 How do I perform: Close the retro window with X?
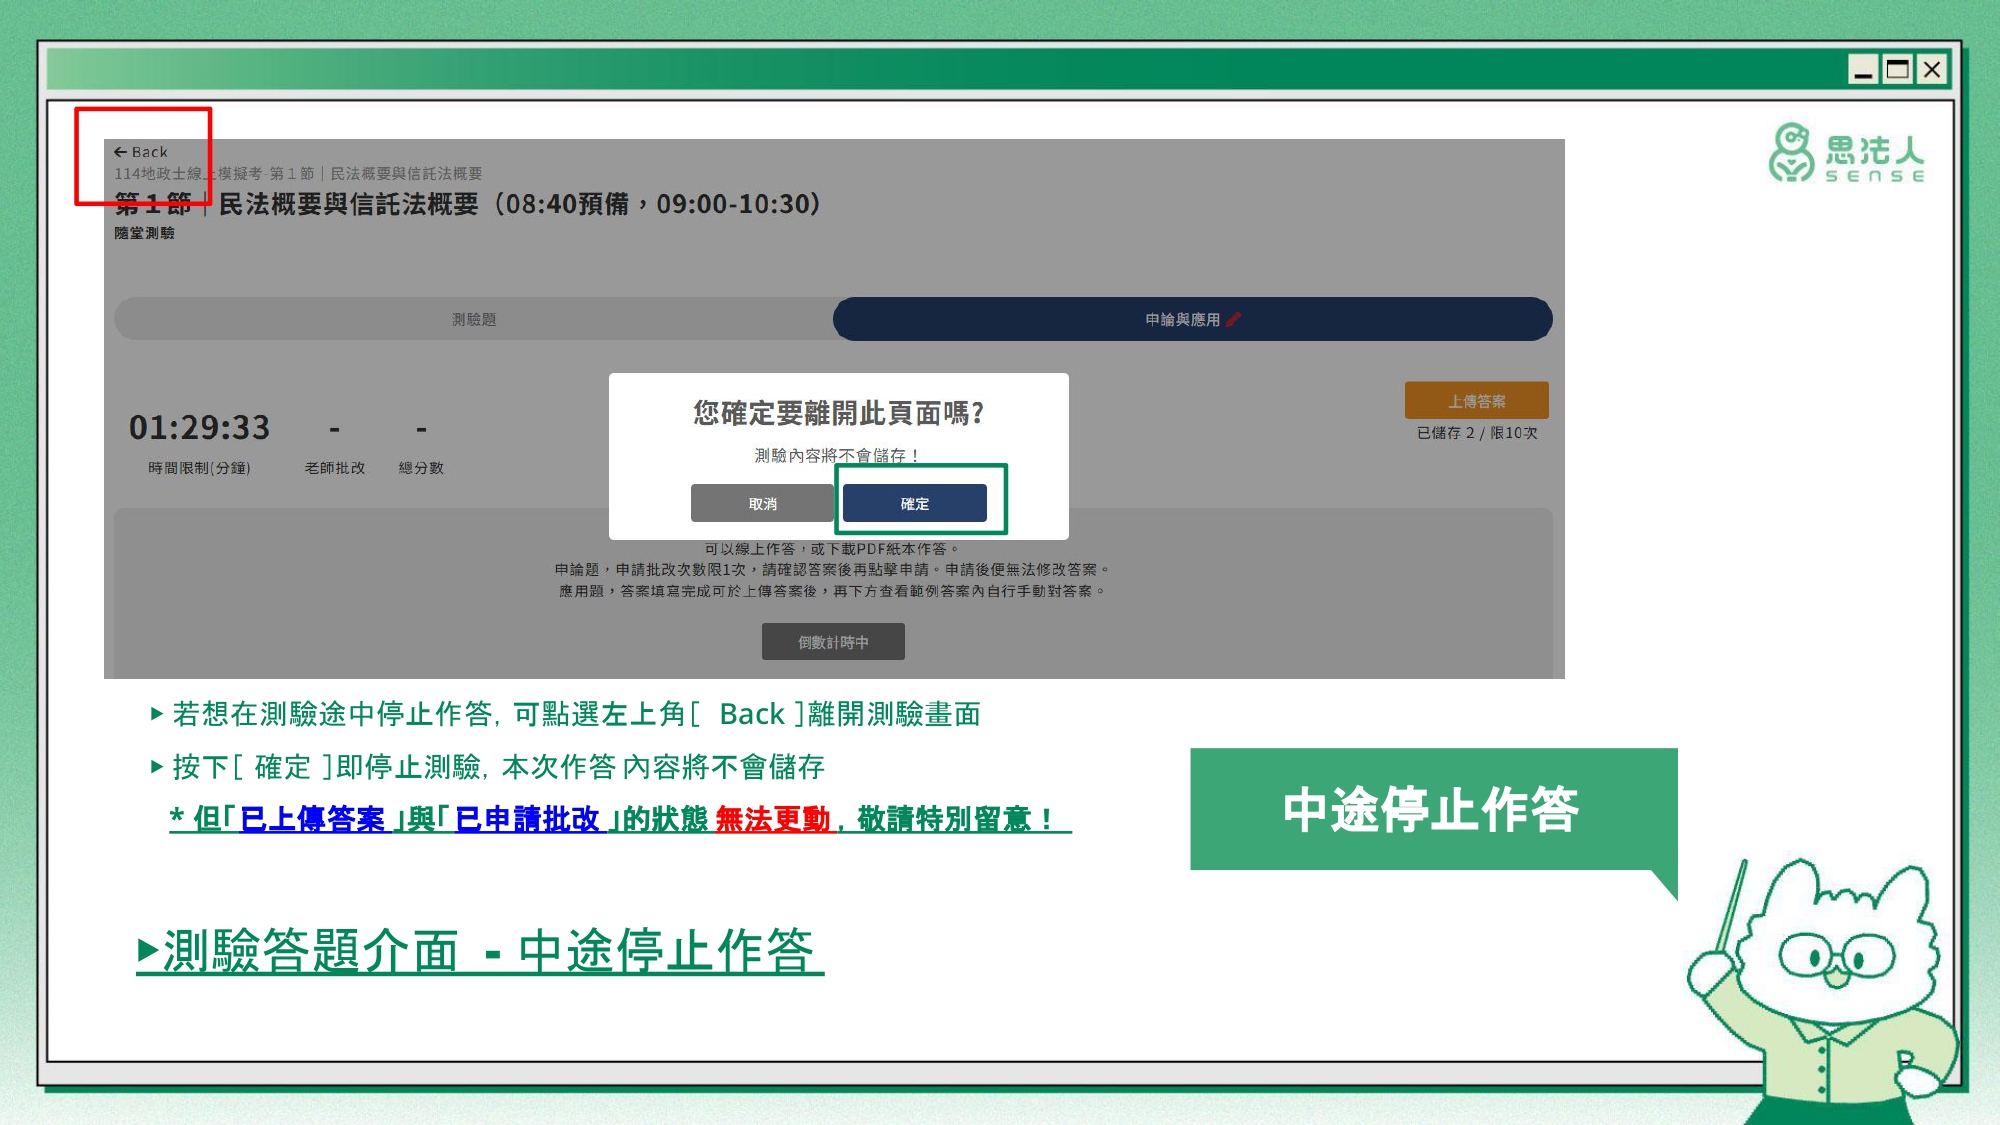tap(1932, 70)
